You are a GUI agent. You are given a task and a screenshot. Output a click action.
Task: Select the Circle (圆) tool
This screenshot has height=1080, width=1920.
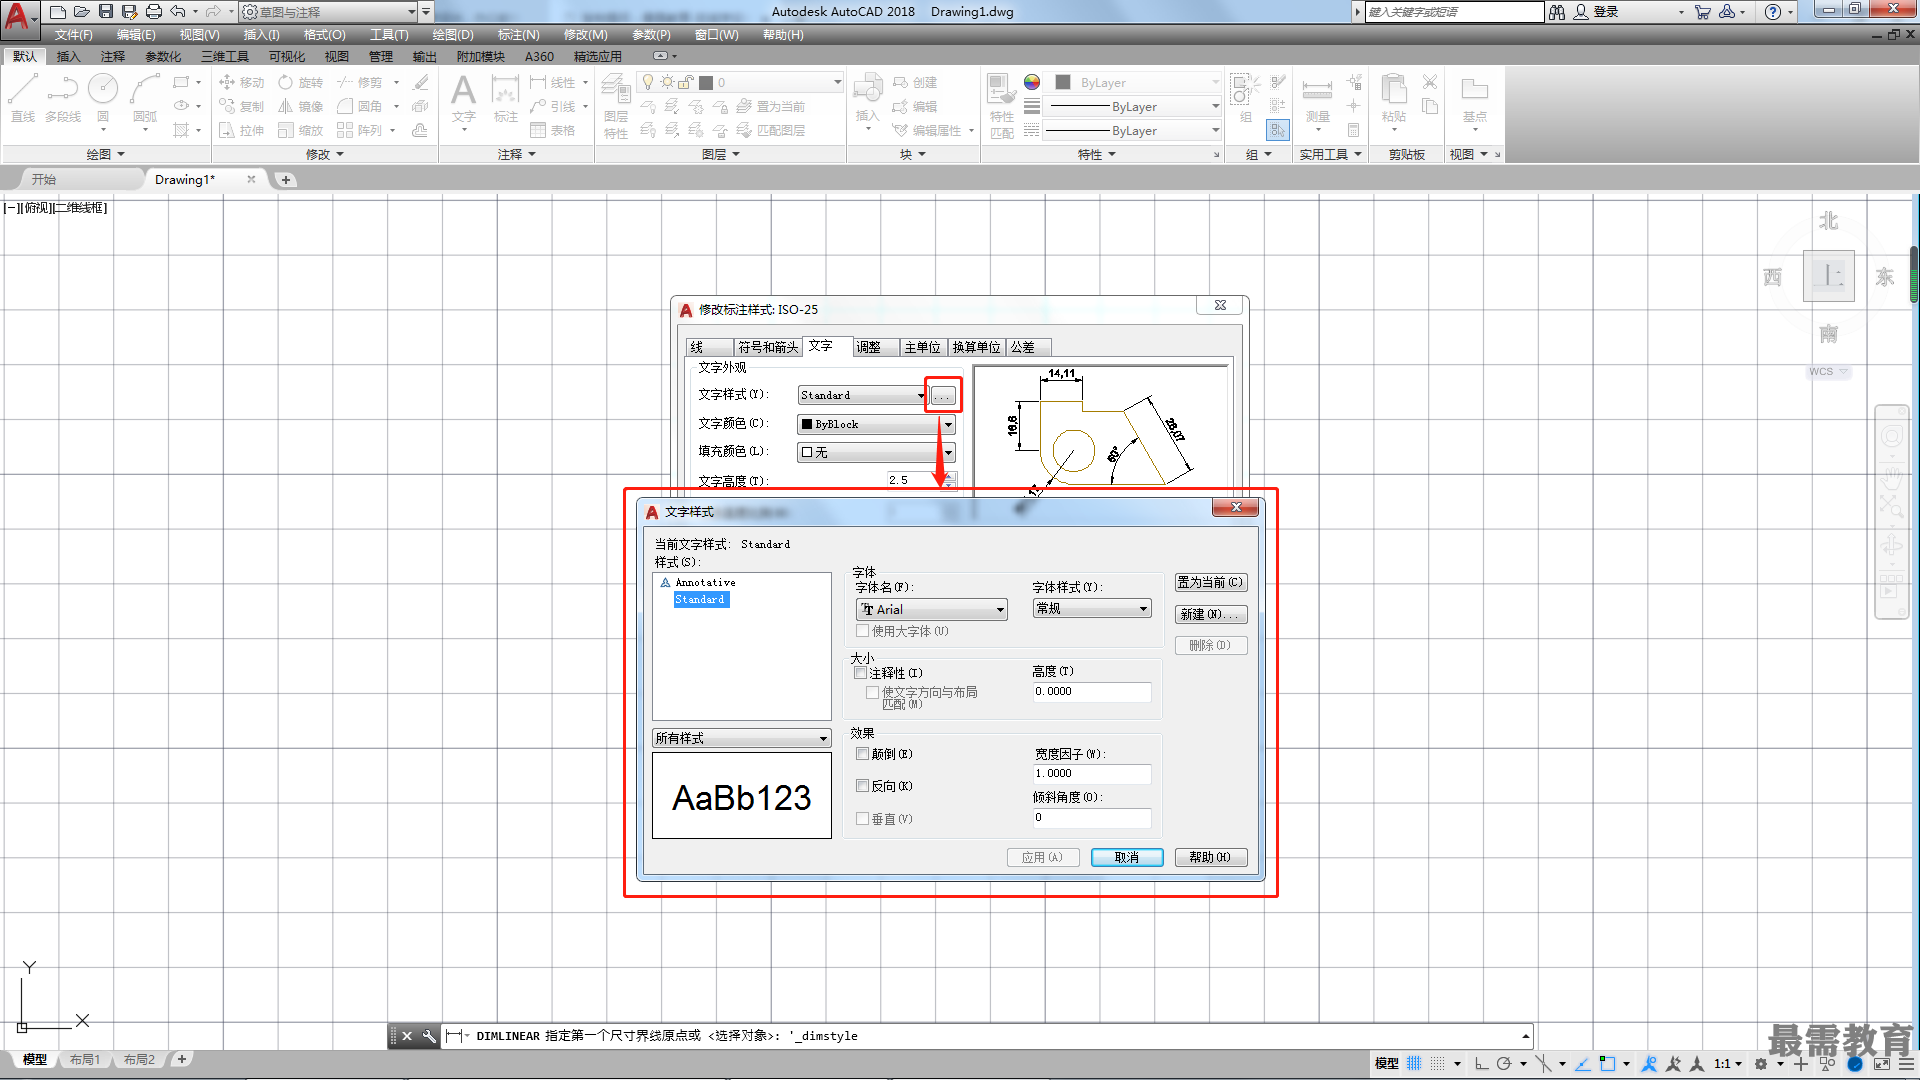click(x=103, y=98)
